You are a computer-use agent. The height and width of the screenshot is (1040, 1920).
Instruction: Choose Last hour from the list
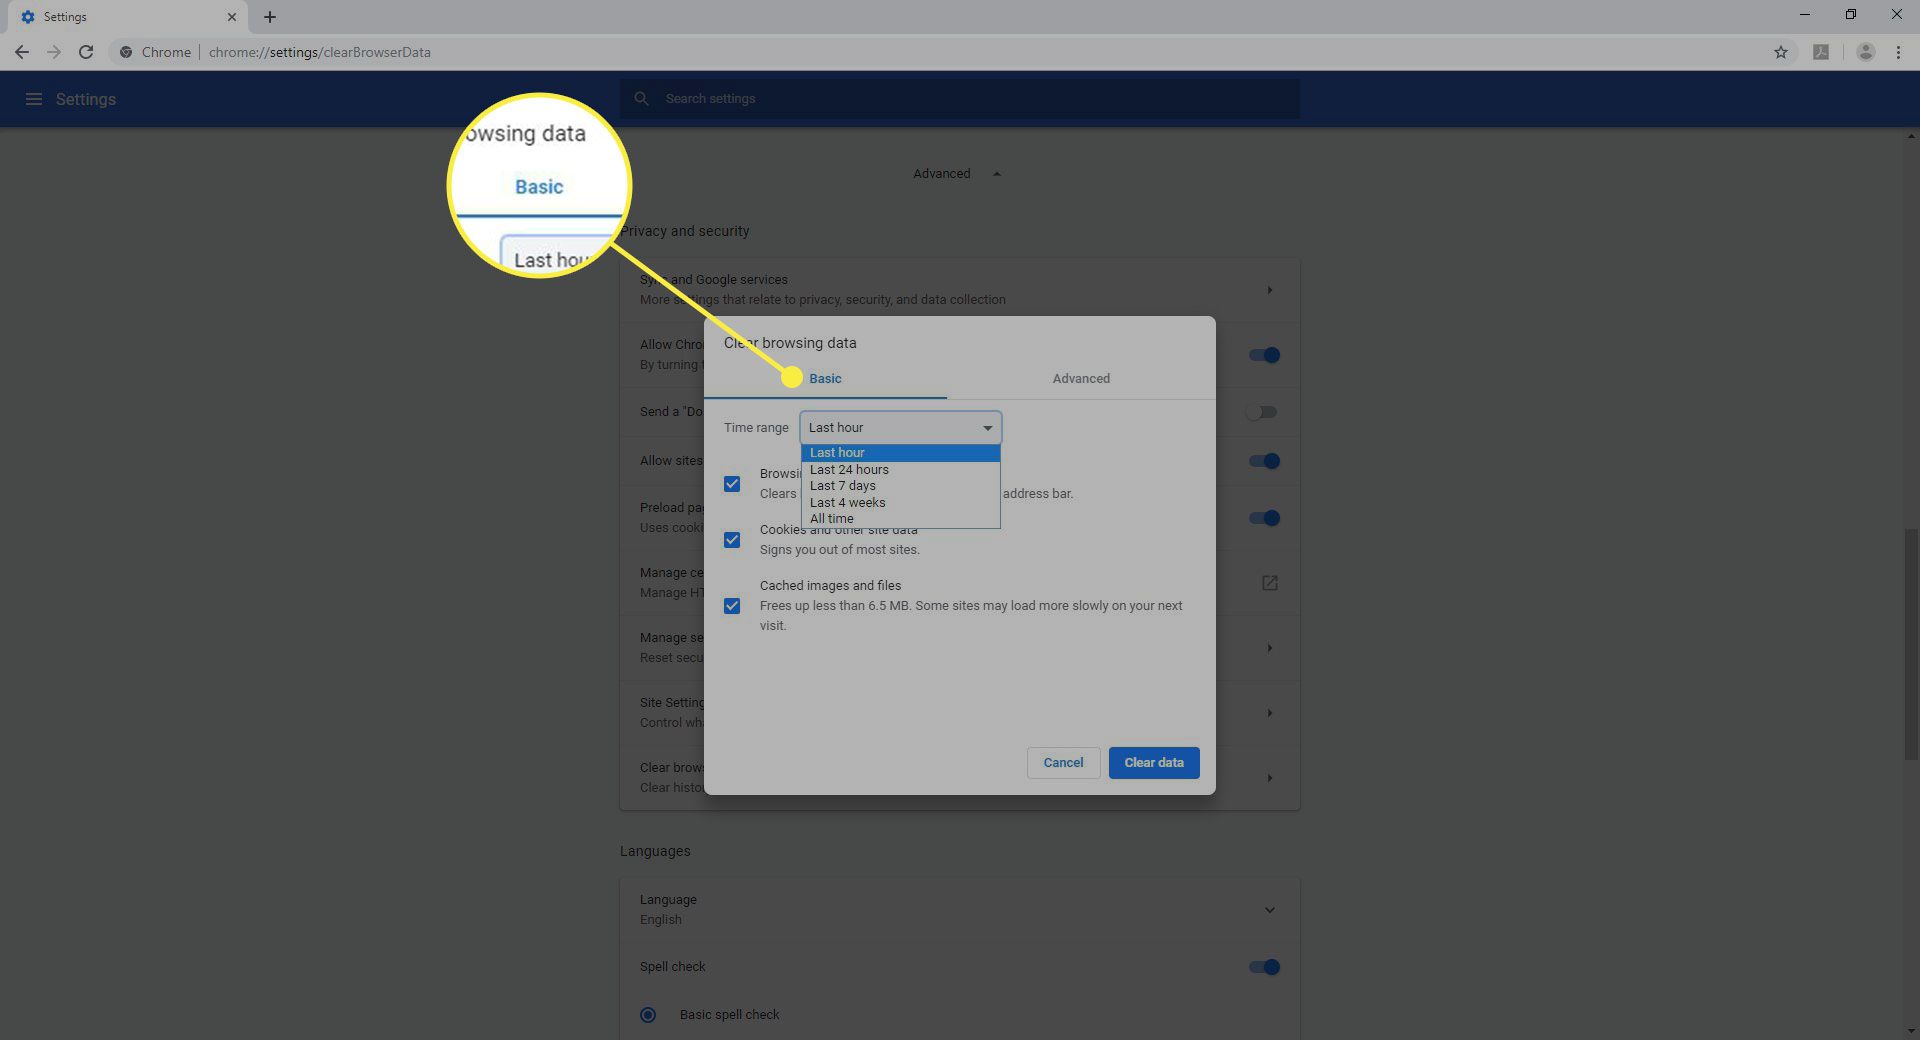point(900,453)
